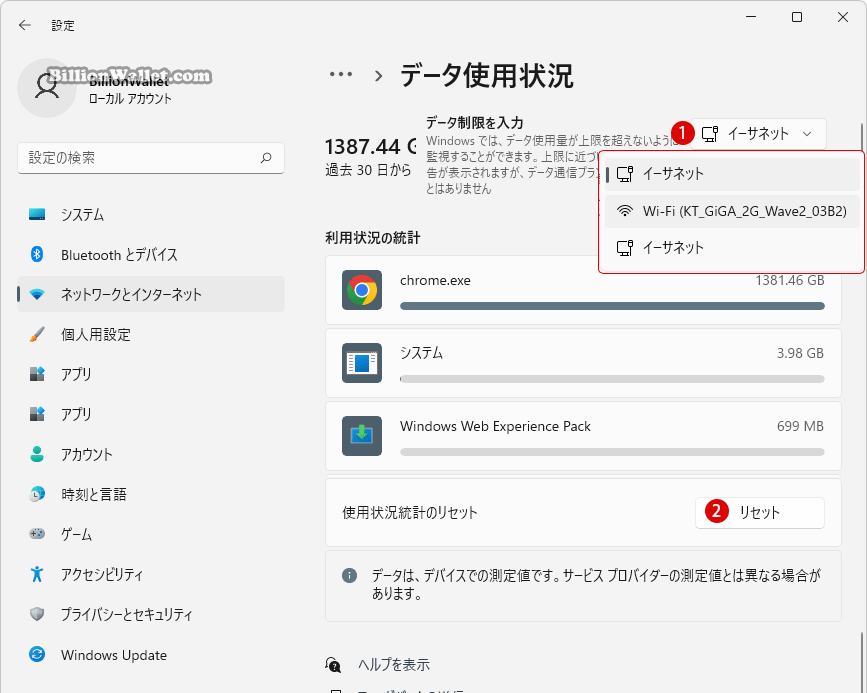Click the help icon next to ヘルプを表示
The height and width of the screenshot is (693, 867).
coord(333,665)
